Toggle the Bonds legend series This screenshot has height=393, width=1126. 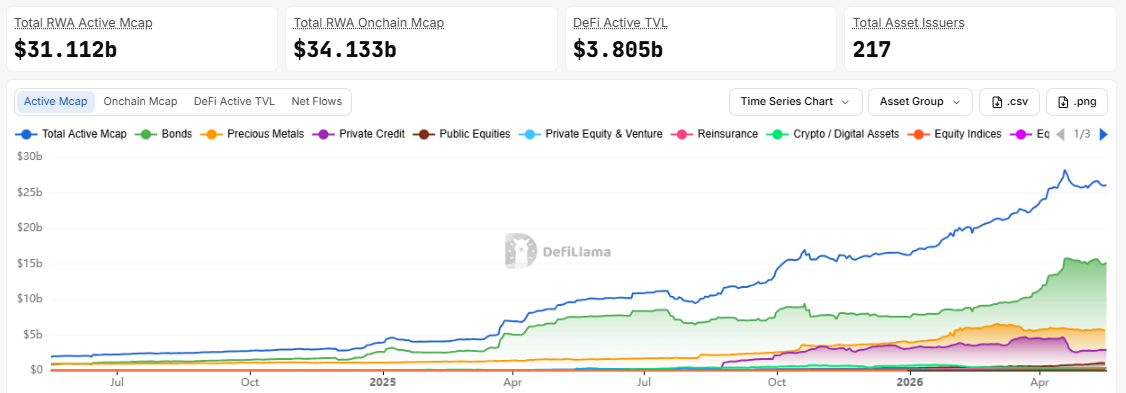pyautogui.click(x=165, y=134)
